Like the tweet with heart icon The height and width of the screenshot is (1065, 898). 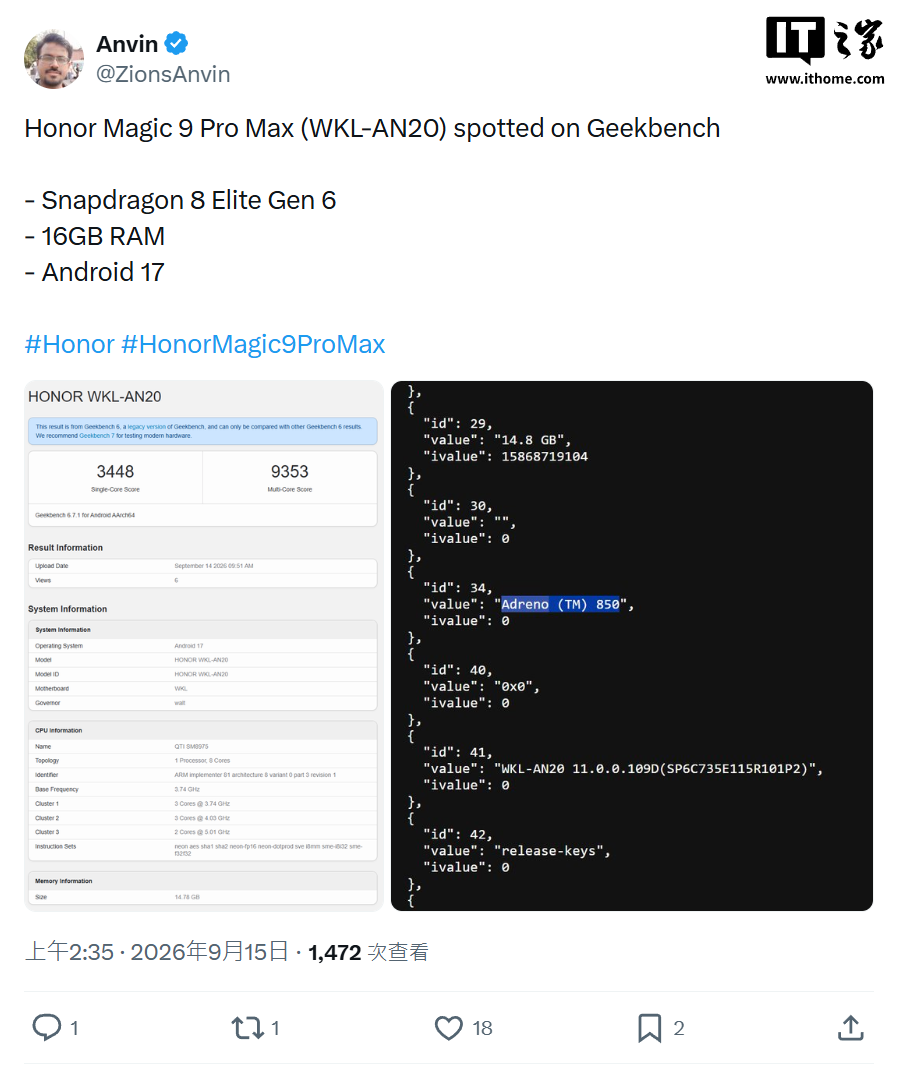(x=448, y=1028)
